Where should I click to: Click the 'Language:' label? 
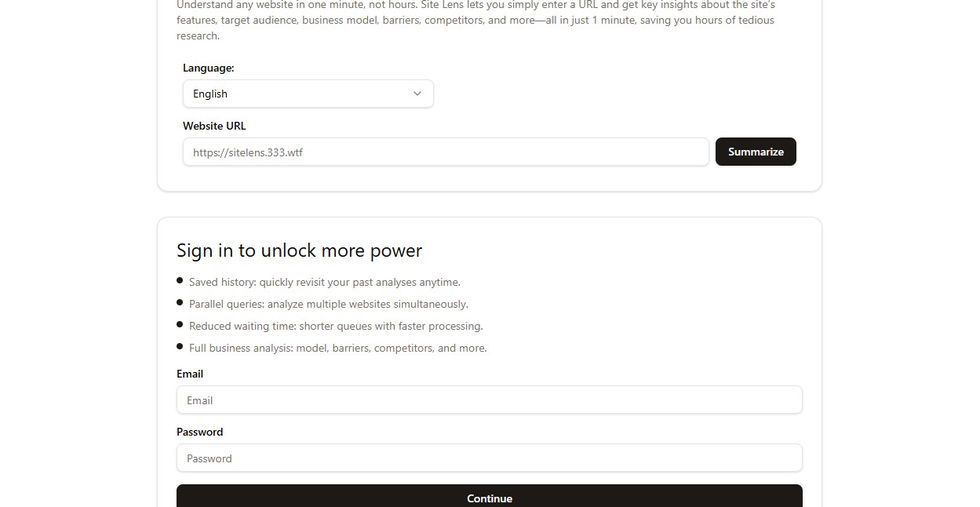[209, 68]
